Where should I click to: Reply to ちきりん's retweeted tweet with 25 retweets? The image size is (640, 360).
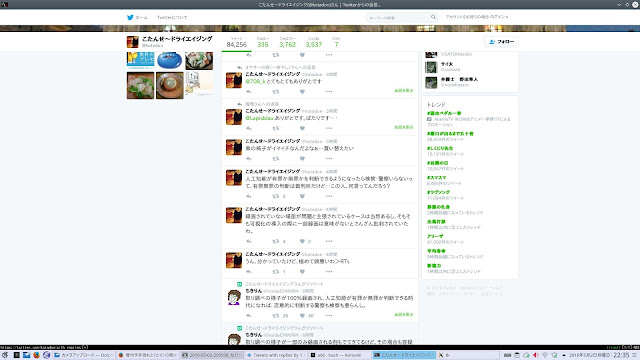249,316
